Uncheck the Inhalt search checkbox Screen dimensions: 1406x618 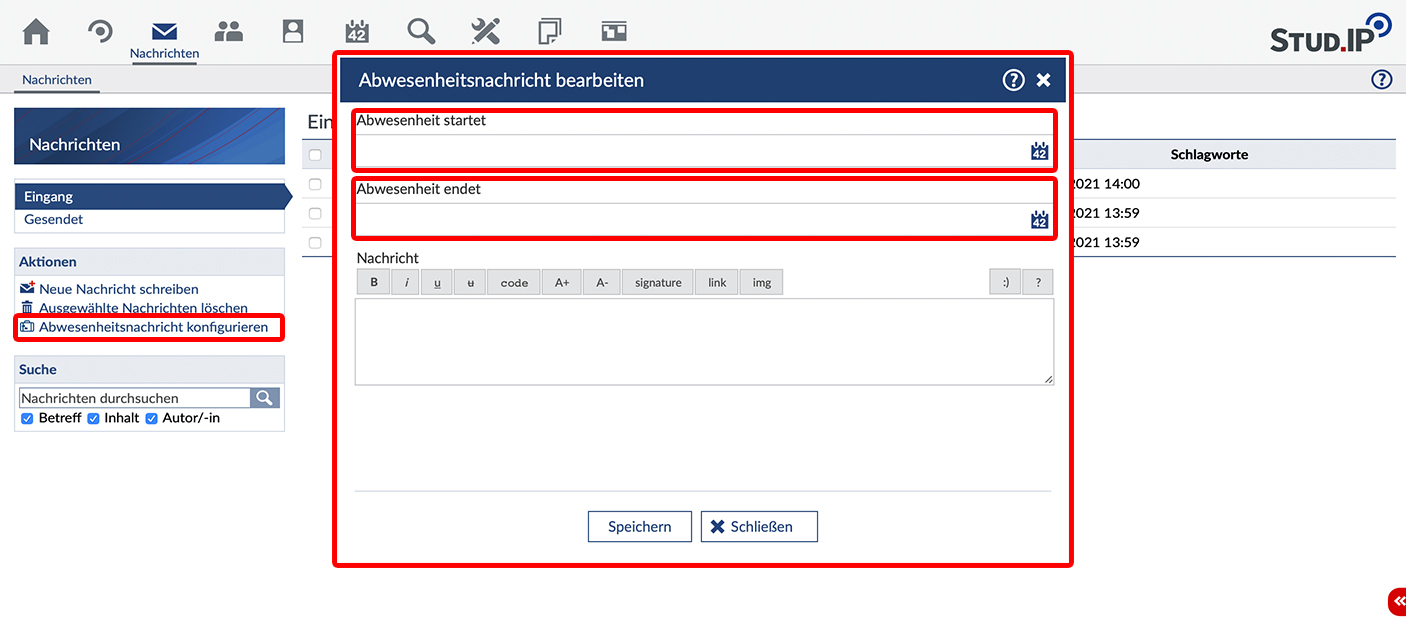(94, 419)
